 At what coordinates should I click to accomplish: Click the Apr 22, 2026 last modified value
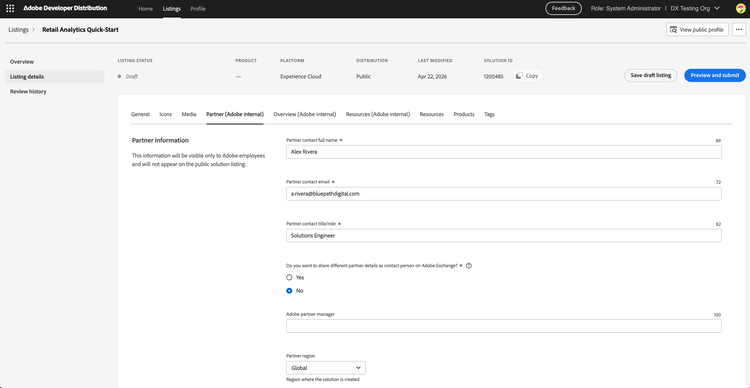(x=432, y=77)
